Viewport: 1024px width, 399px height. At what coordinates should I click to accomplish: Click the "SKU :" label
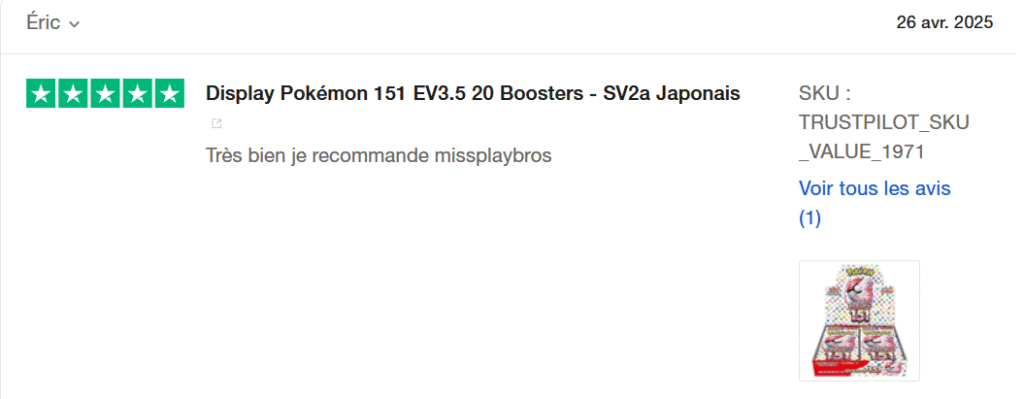[x=825, y=93]
